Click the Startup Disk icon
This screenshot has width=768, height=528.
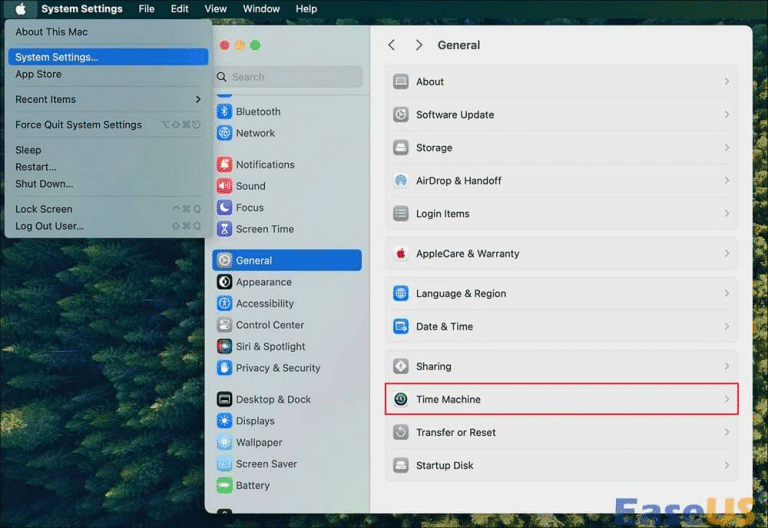(x=401, y=466)
